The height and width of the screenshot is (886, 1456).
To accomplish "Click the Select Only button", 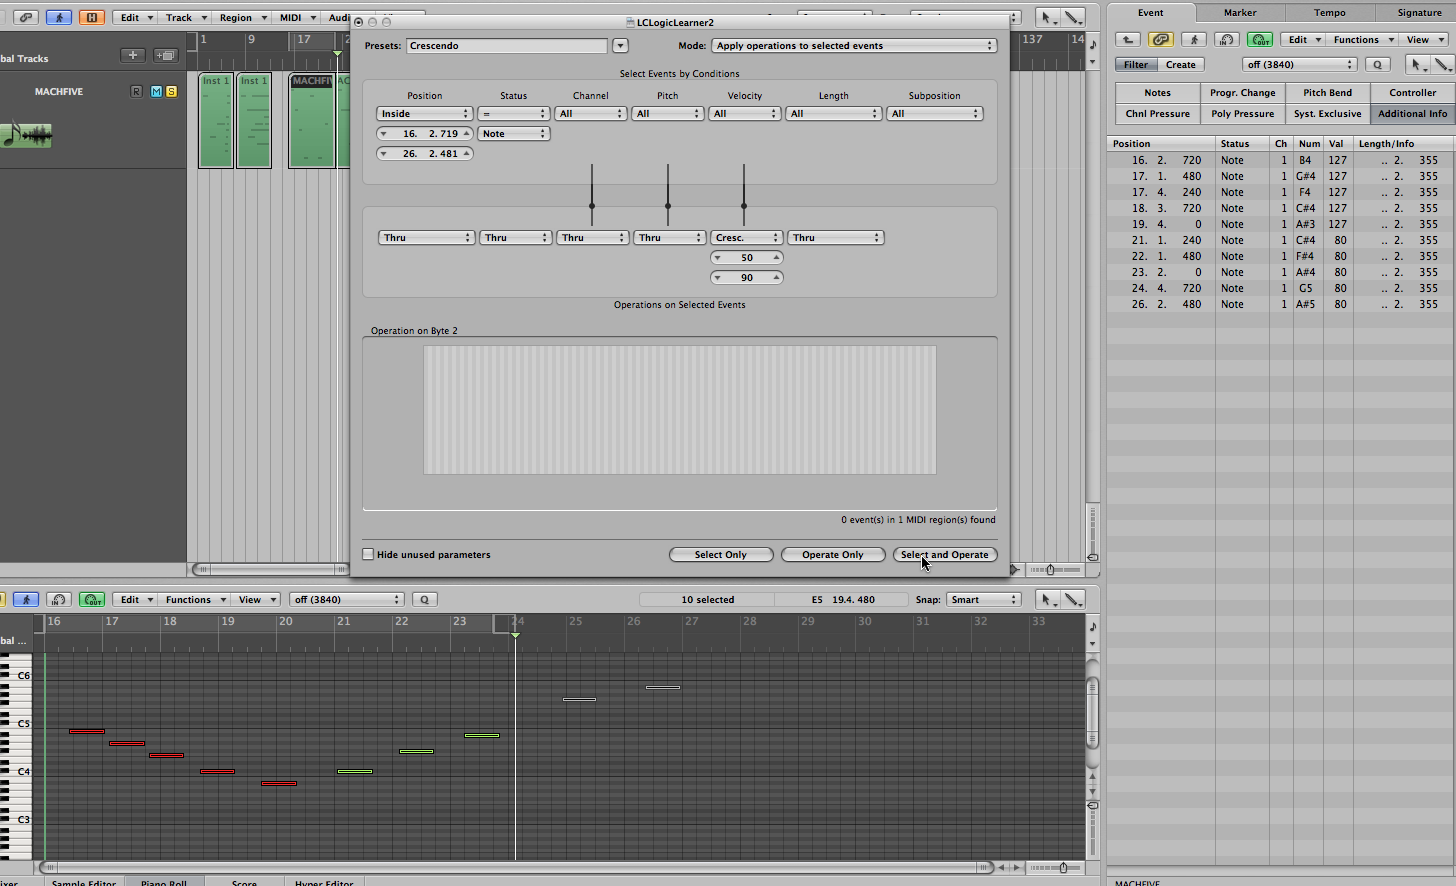I will pyautogui.click(x=720, y=554).
